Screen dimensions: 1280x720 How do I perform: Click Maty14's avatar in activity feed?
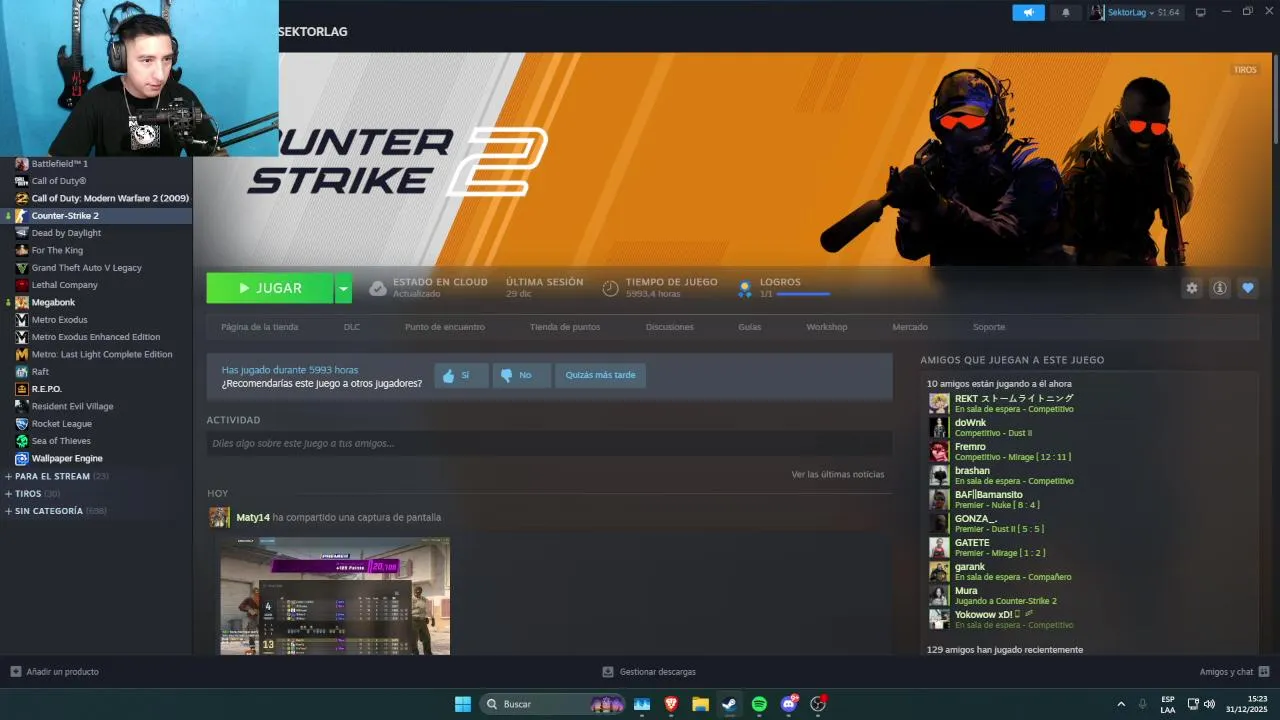point(219,517)
